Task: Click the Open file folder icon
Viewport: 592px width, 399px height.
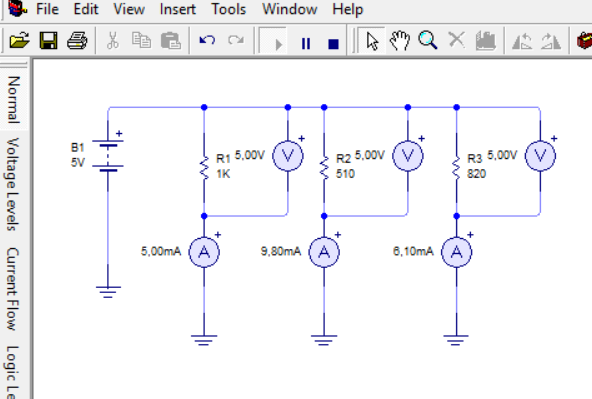Action: tap(20, 40)
